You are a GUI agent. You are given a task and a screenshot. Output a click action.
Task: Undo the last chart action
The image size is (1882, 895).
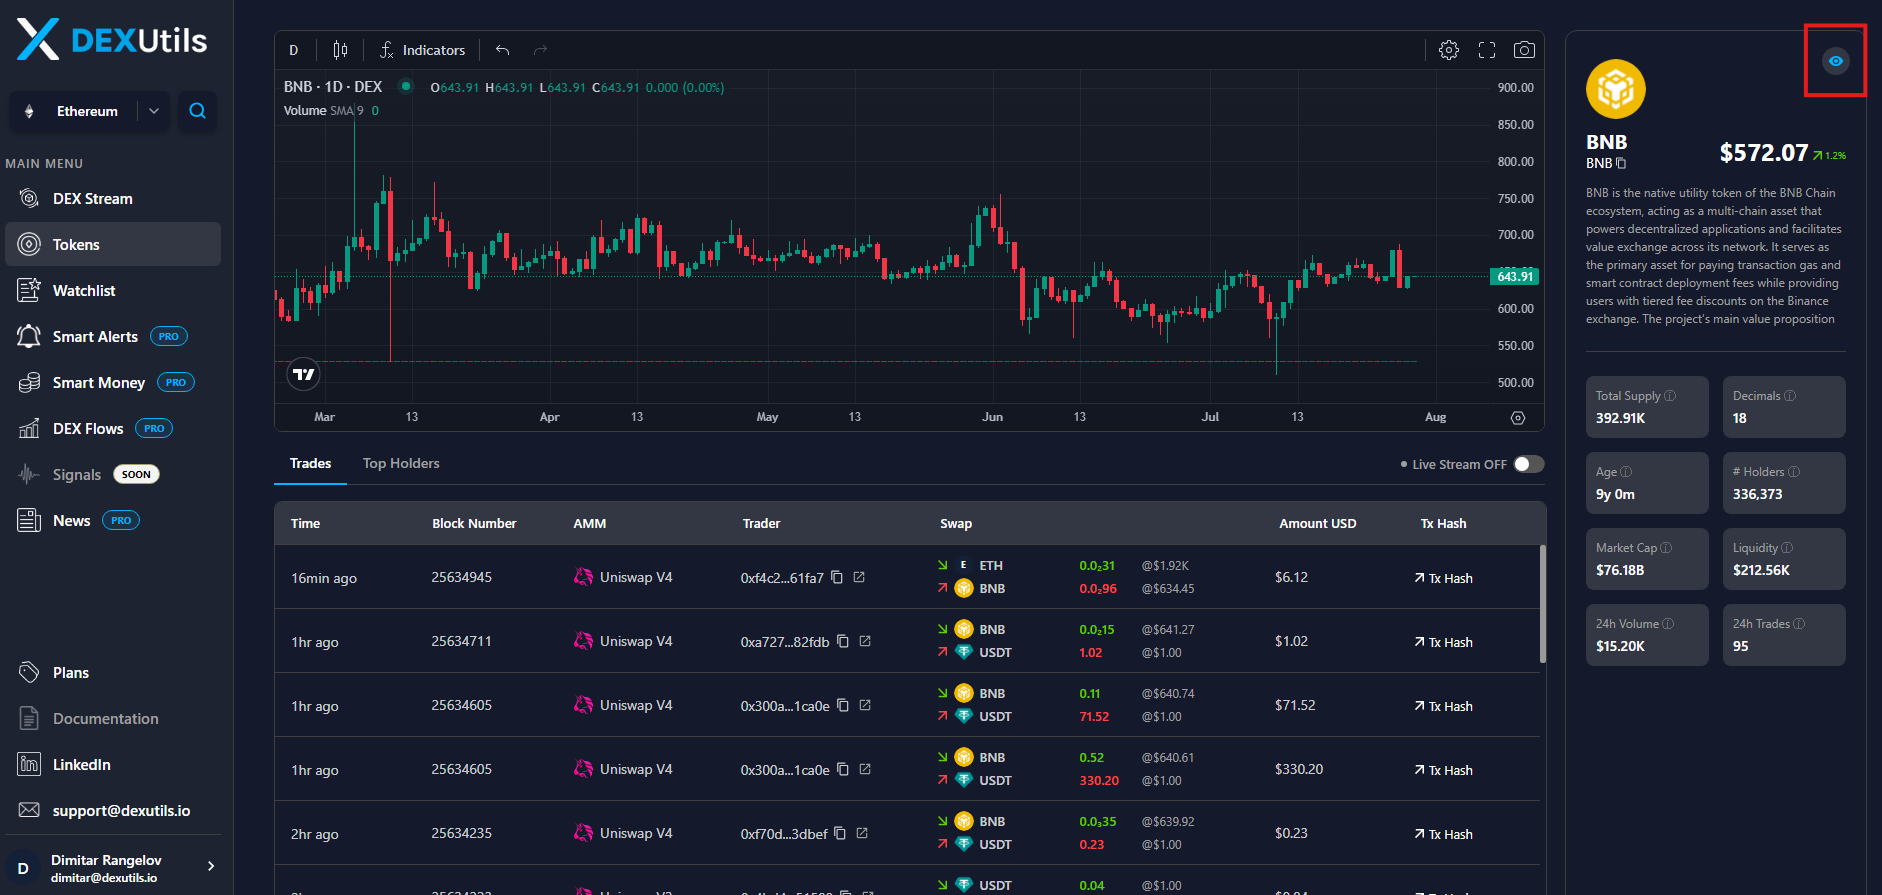tap(502, 50)
